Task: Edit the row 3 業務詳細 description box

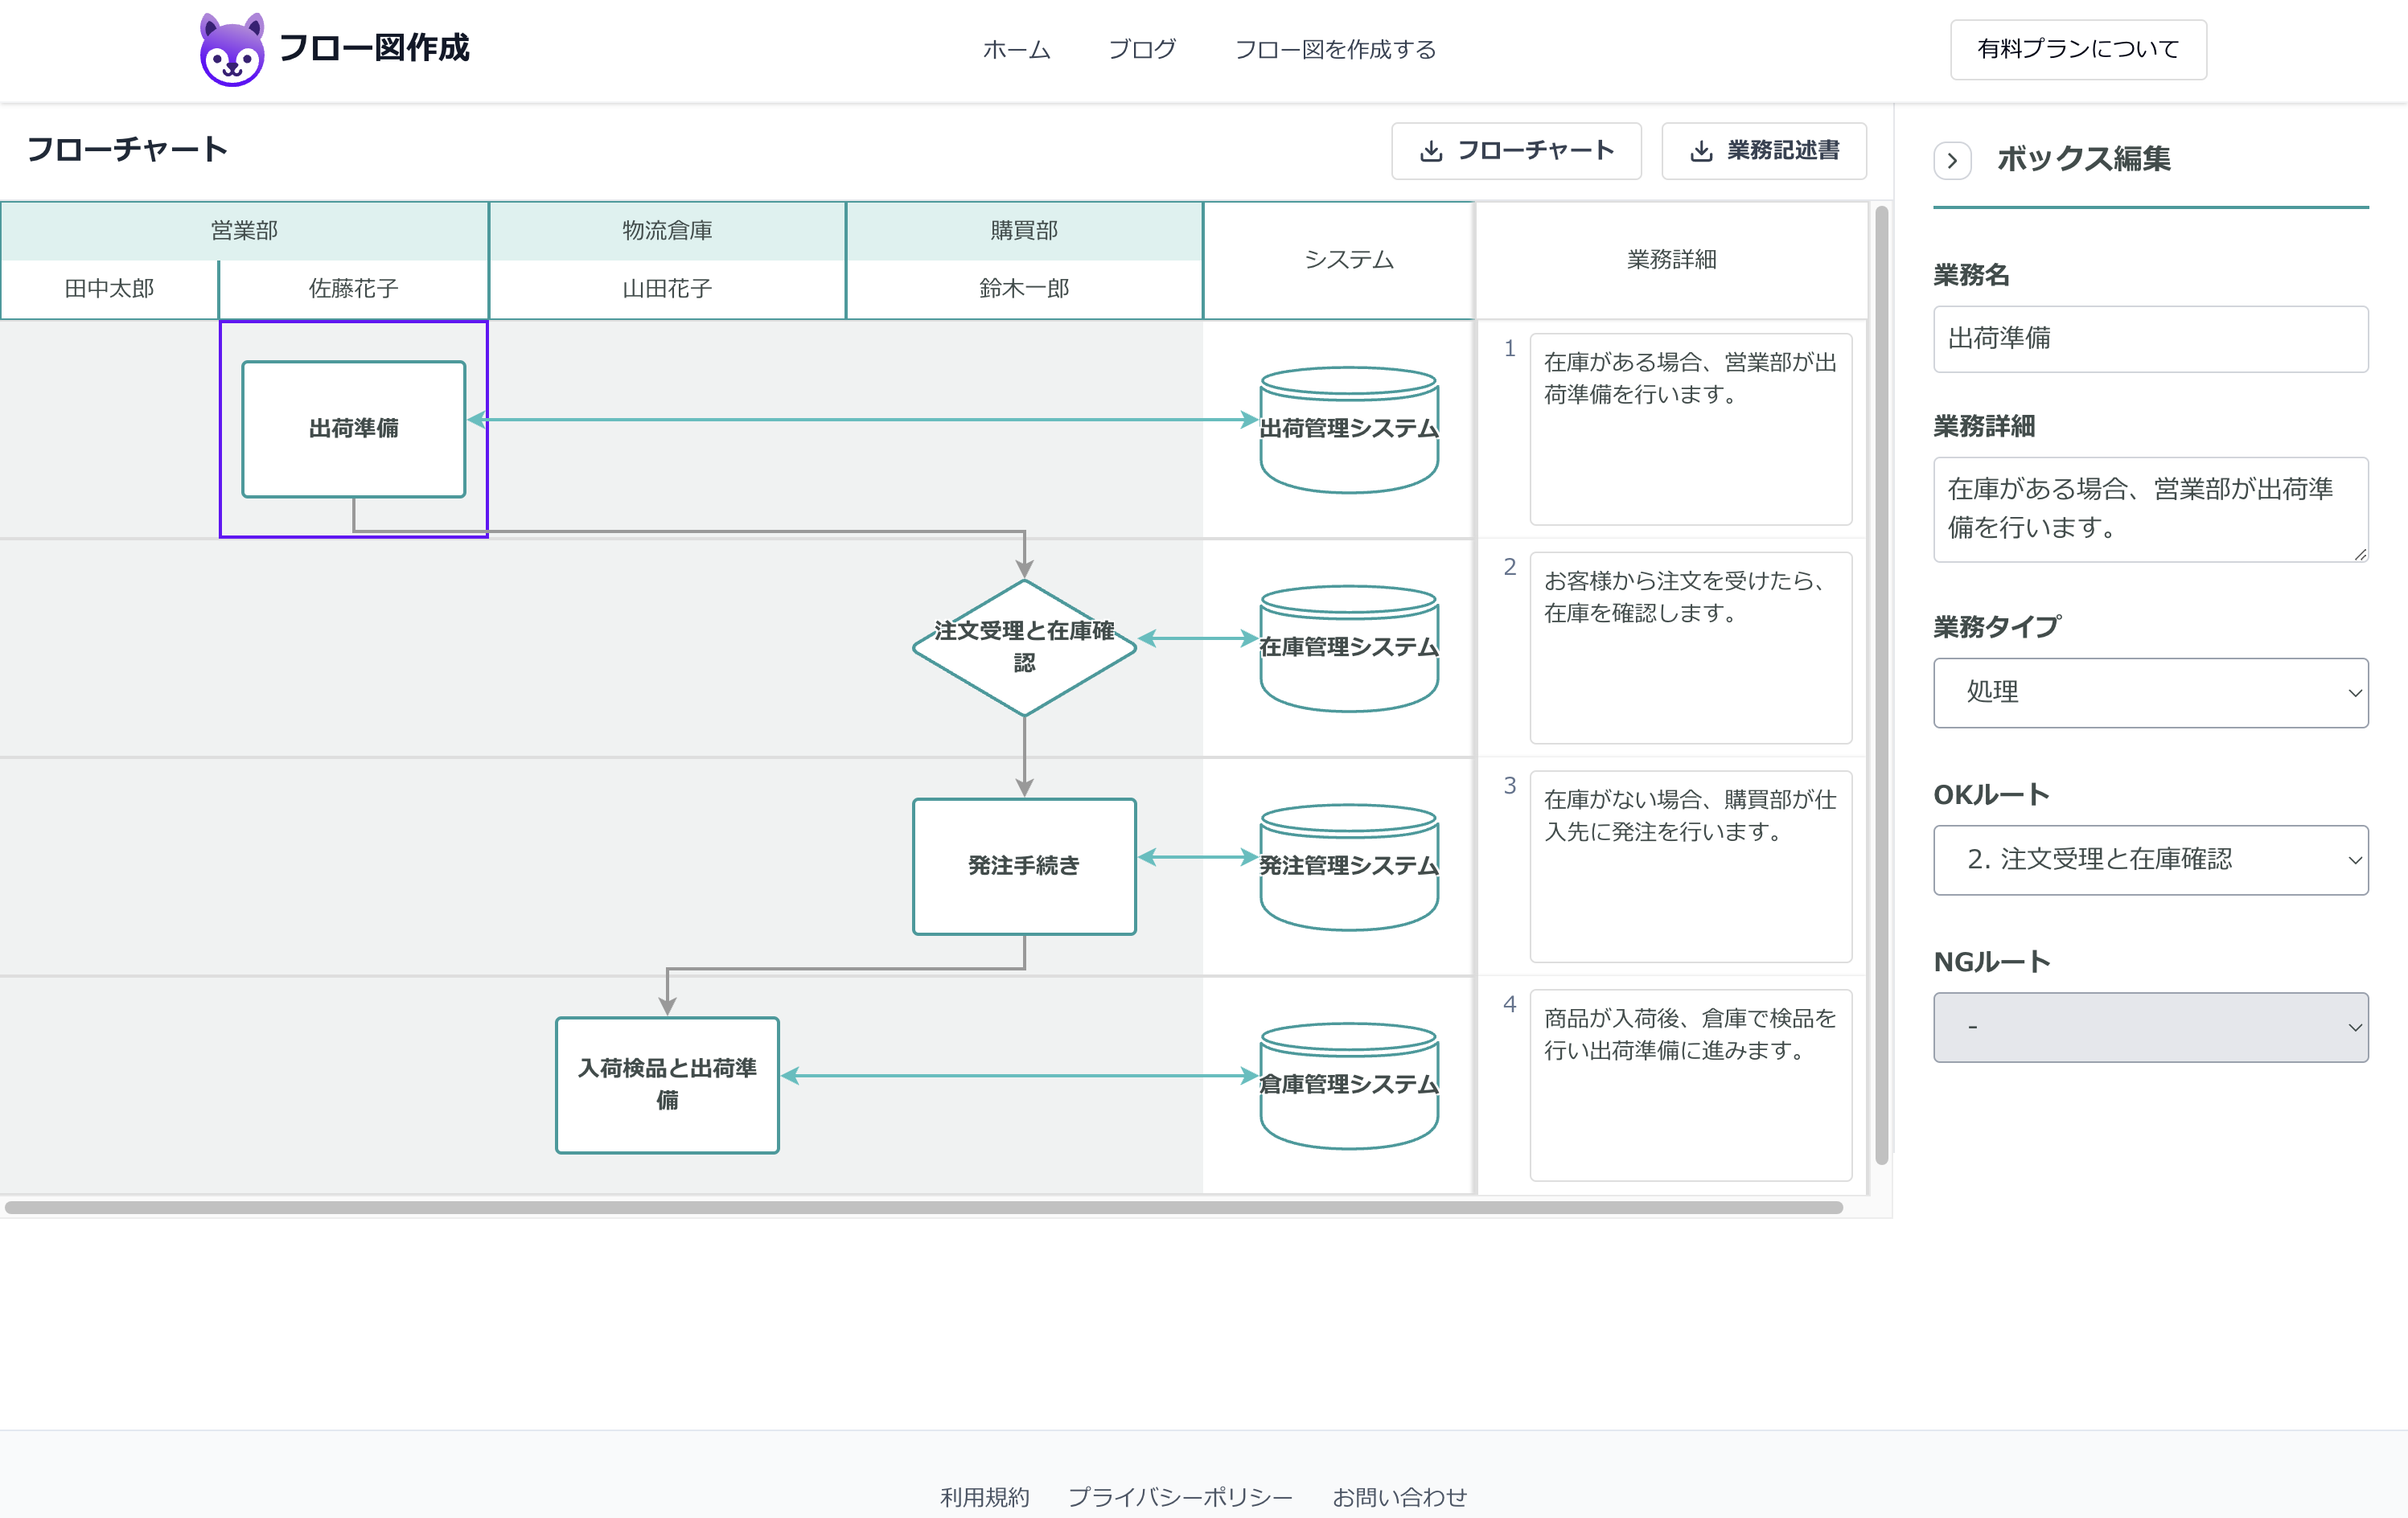Action: click(x=1690, y=866)
